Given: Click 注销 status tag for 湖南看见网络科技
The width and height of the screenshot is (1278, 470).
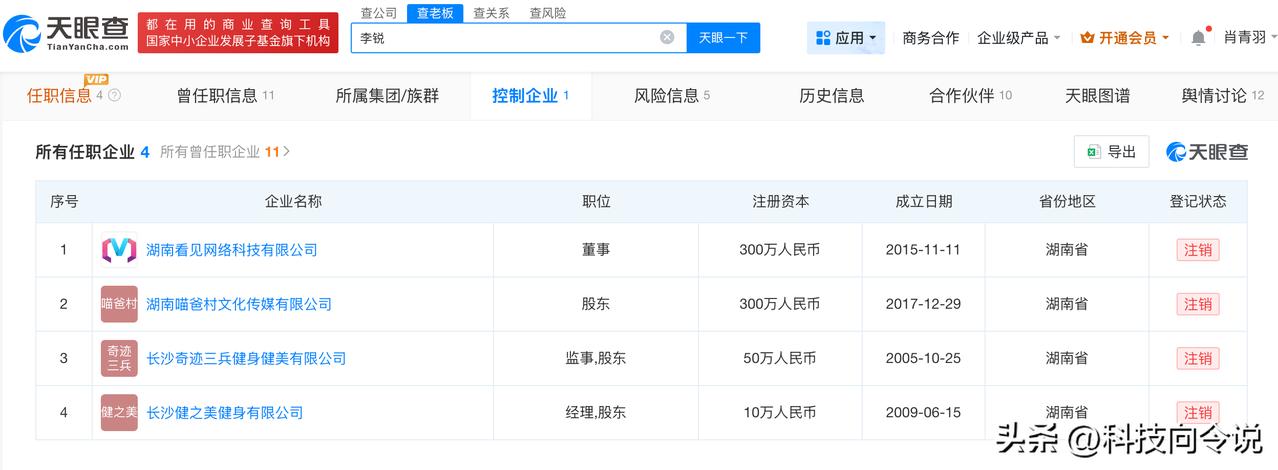Looking at the screenshot, I should pyautogui.click(x=1197, y=250).
